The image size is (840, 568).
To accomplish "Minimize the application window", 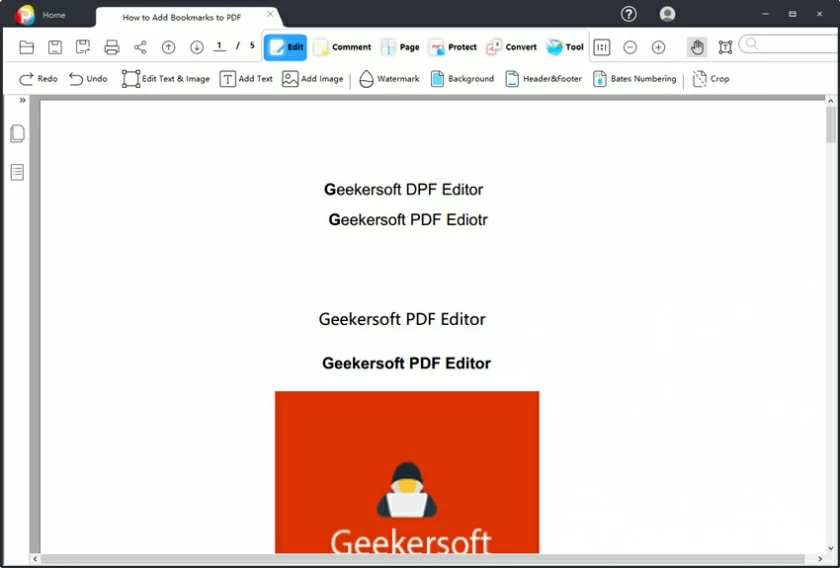I will pos(766,14).
